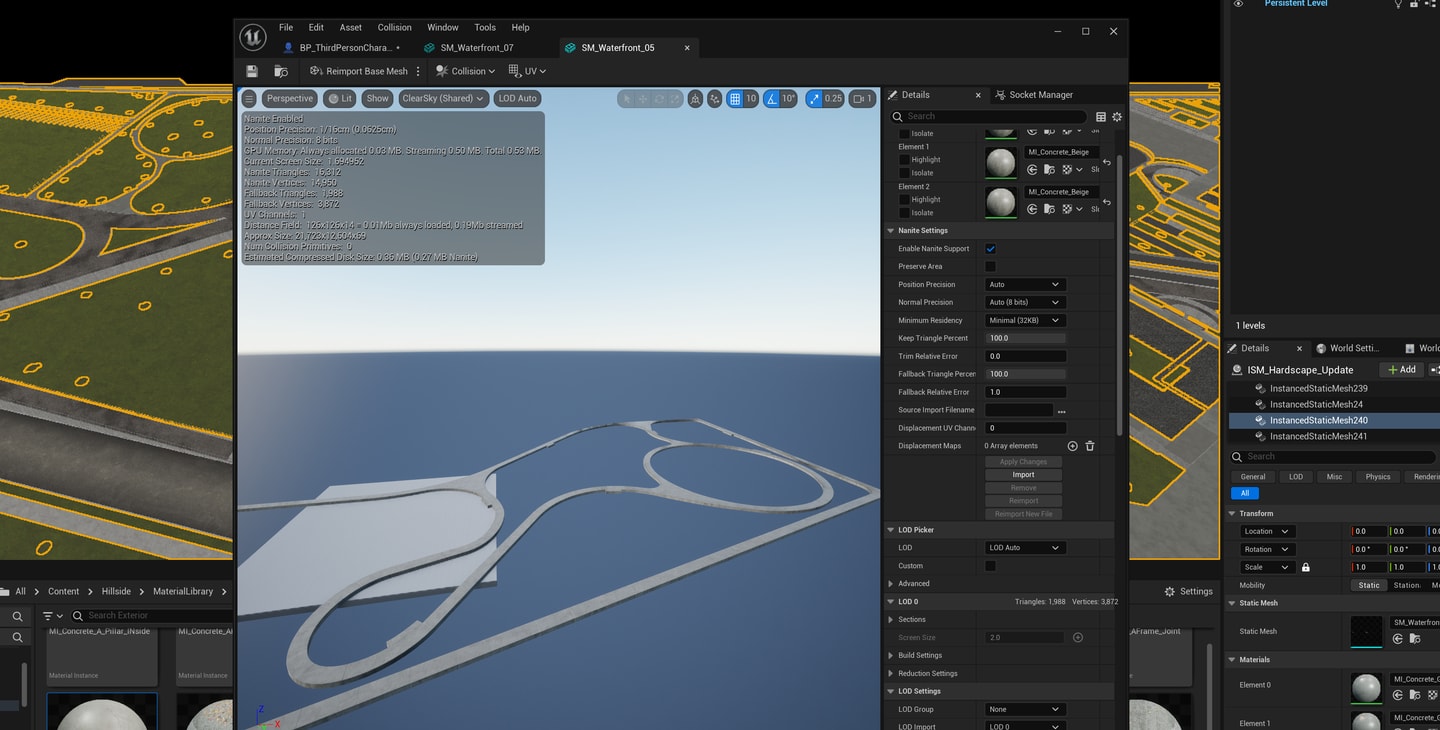
Task: Open Minimum Residency dropdown
Action: [x=1025, y=320]
